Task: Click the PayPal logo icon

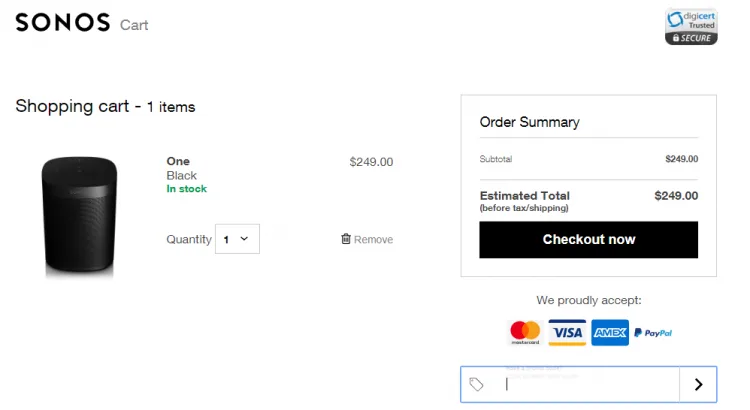Action: click(653, 333)
